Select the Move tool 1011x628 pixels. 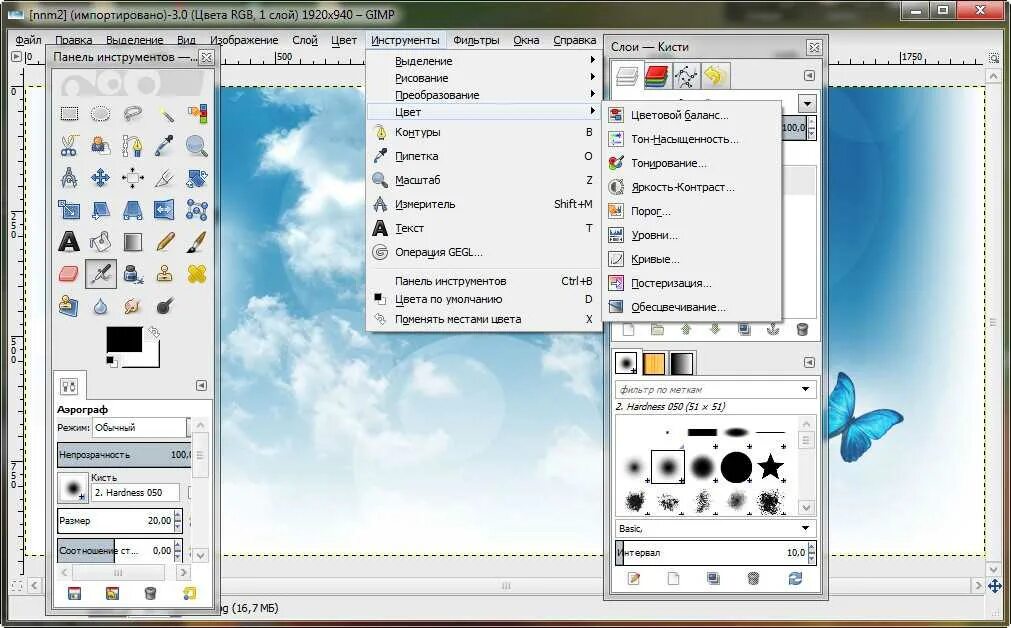click(x=101, y=177)
